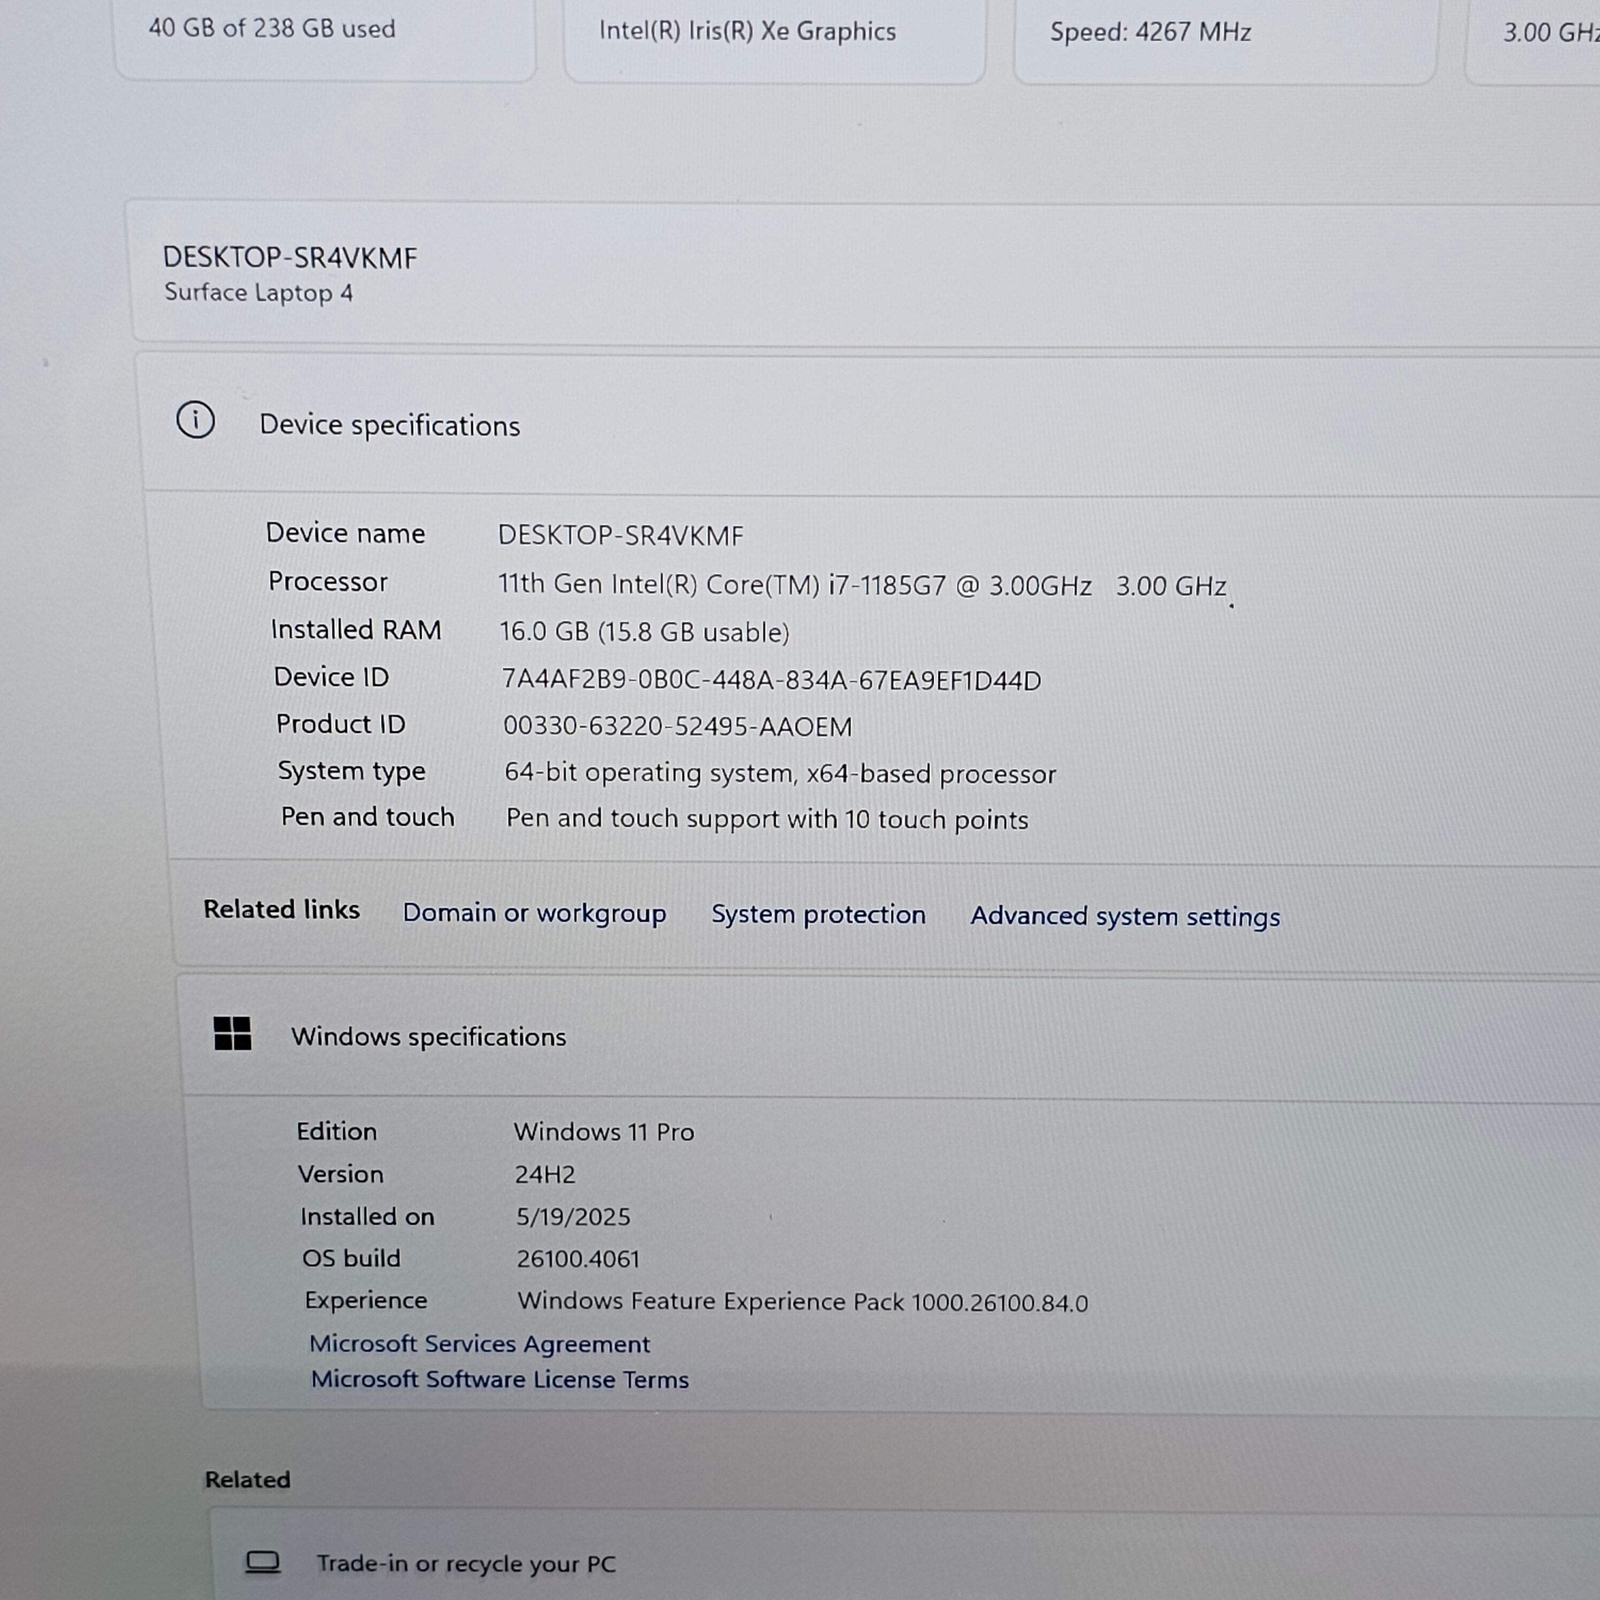The width and height of the screenshot is (1600, 1600).
Task: Click the System type label
Action: (x=351, y=771)
